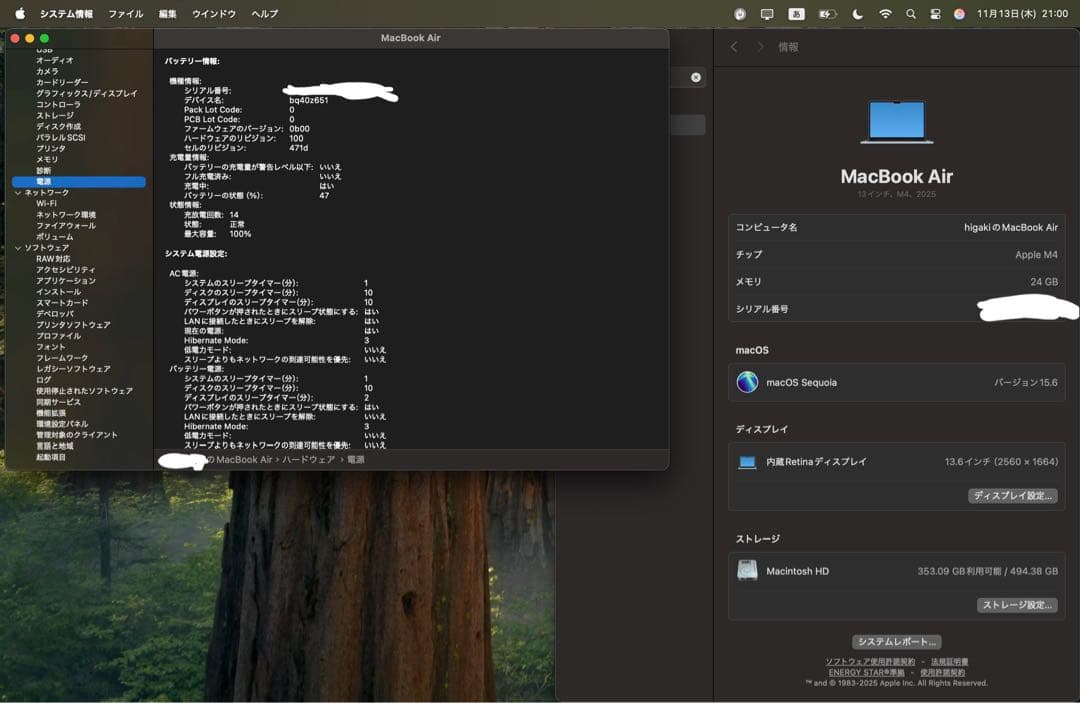Open the ウインドウ menu
Image resolution: width=1080 pixels, height=703 pixels.
tap(214, 14)
